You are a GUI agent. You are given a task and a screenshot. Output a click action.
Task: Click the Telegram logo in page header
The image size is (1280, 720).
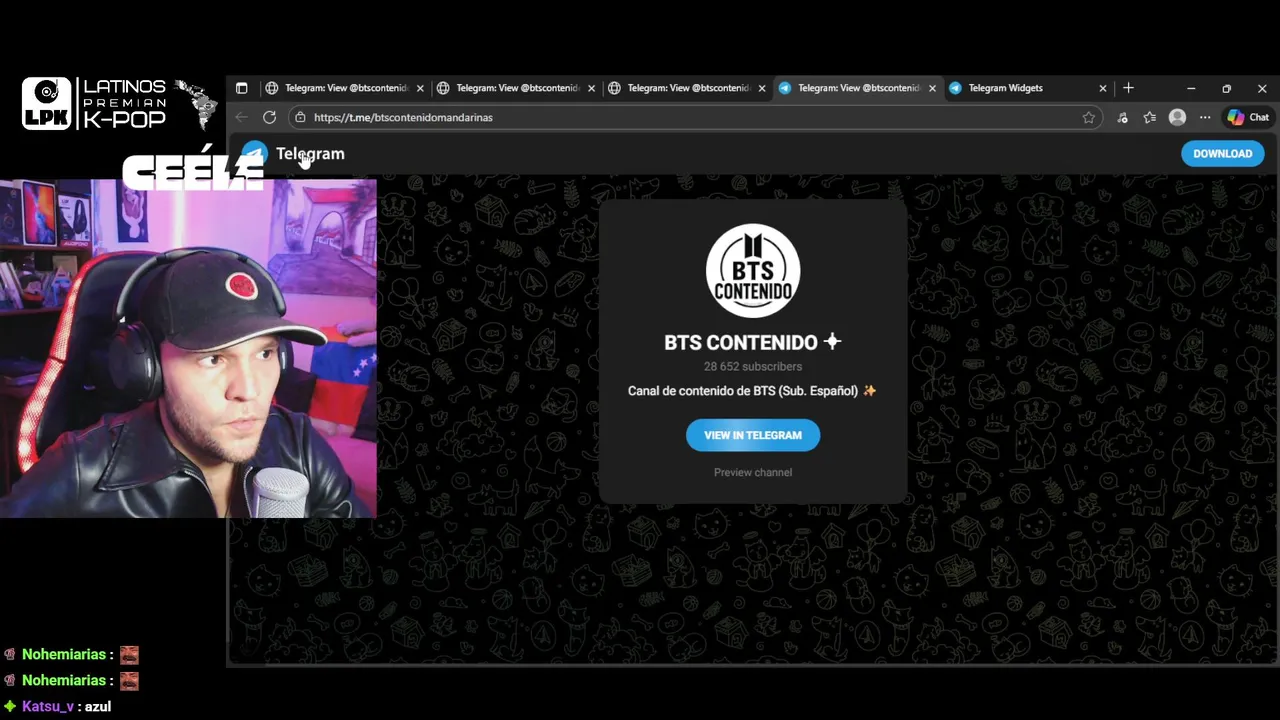coord(254,154)
